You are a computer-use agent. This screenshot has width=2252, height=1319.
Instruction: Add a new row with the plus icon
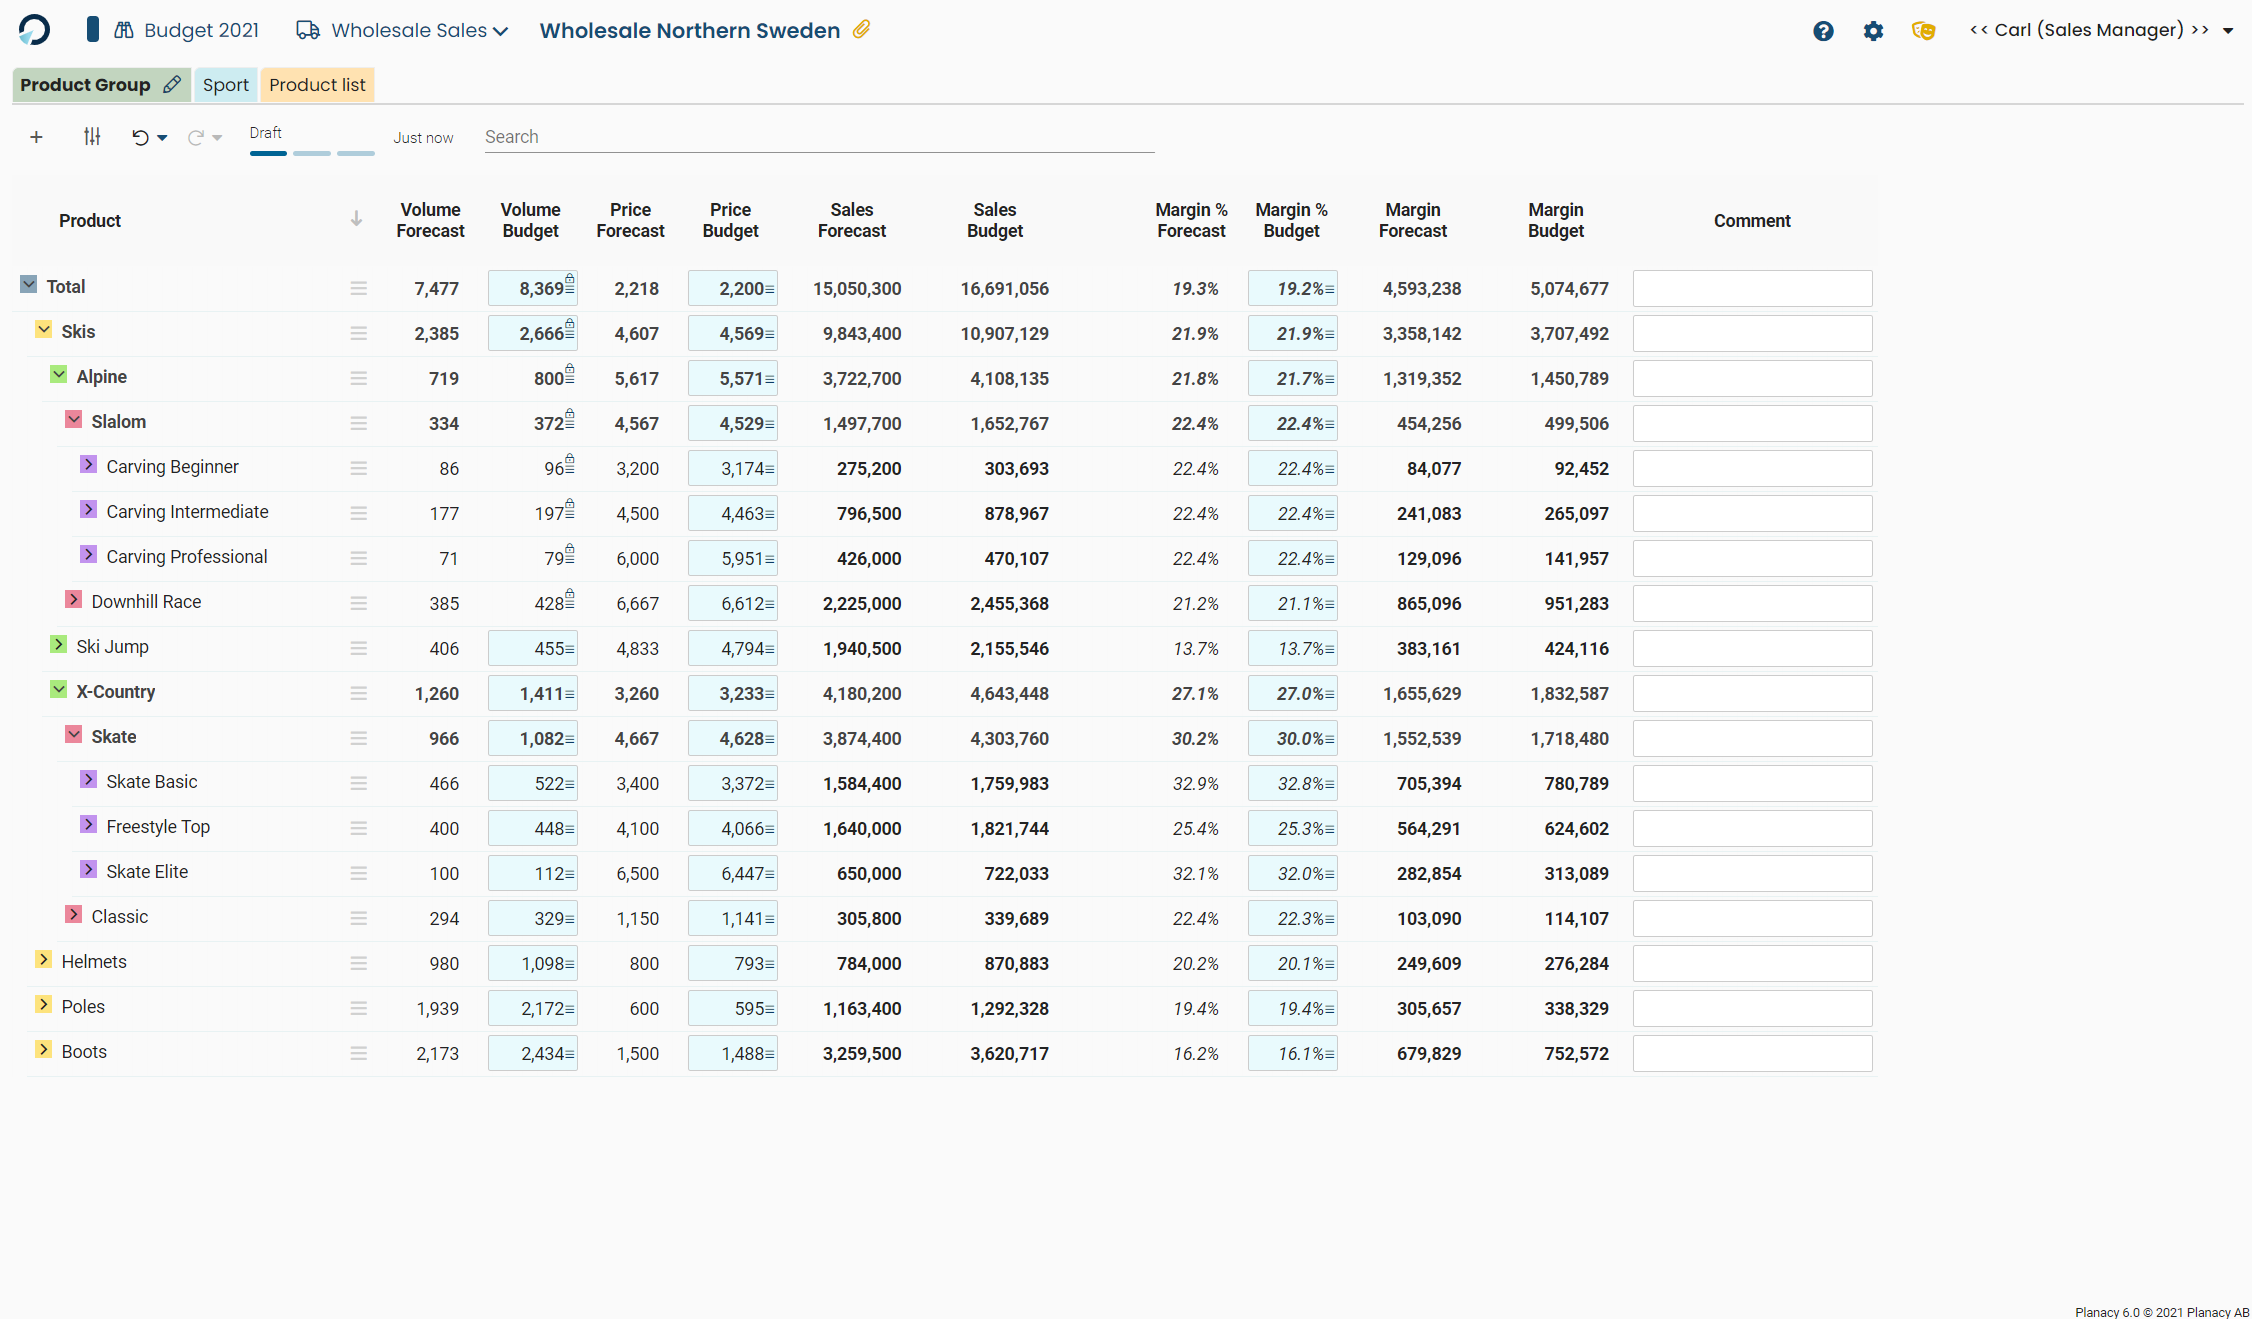coord(36,137)
